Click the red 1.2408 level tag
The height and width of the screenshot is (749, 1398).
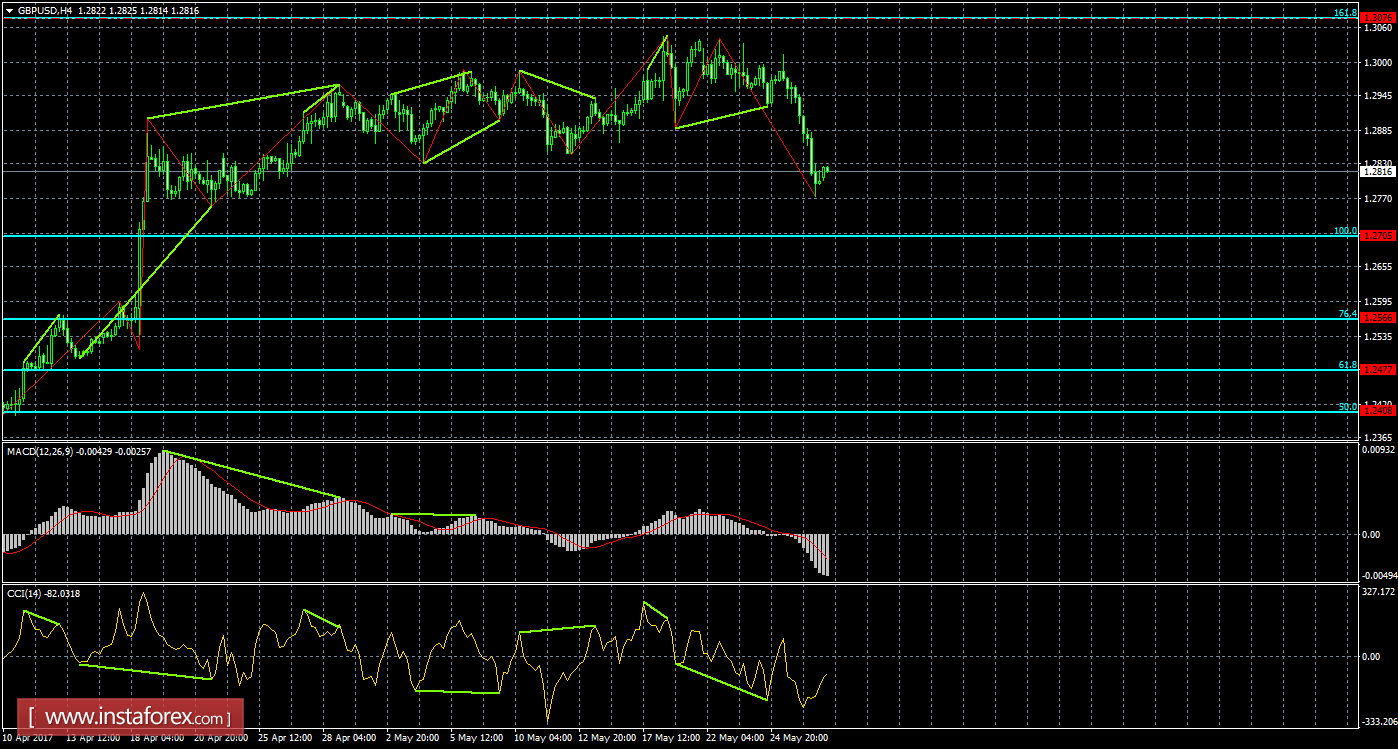1378,411
